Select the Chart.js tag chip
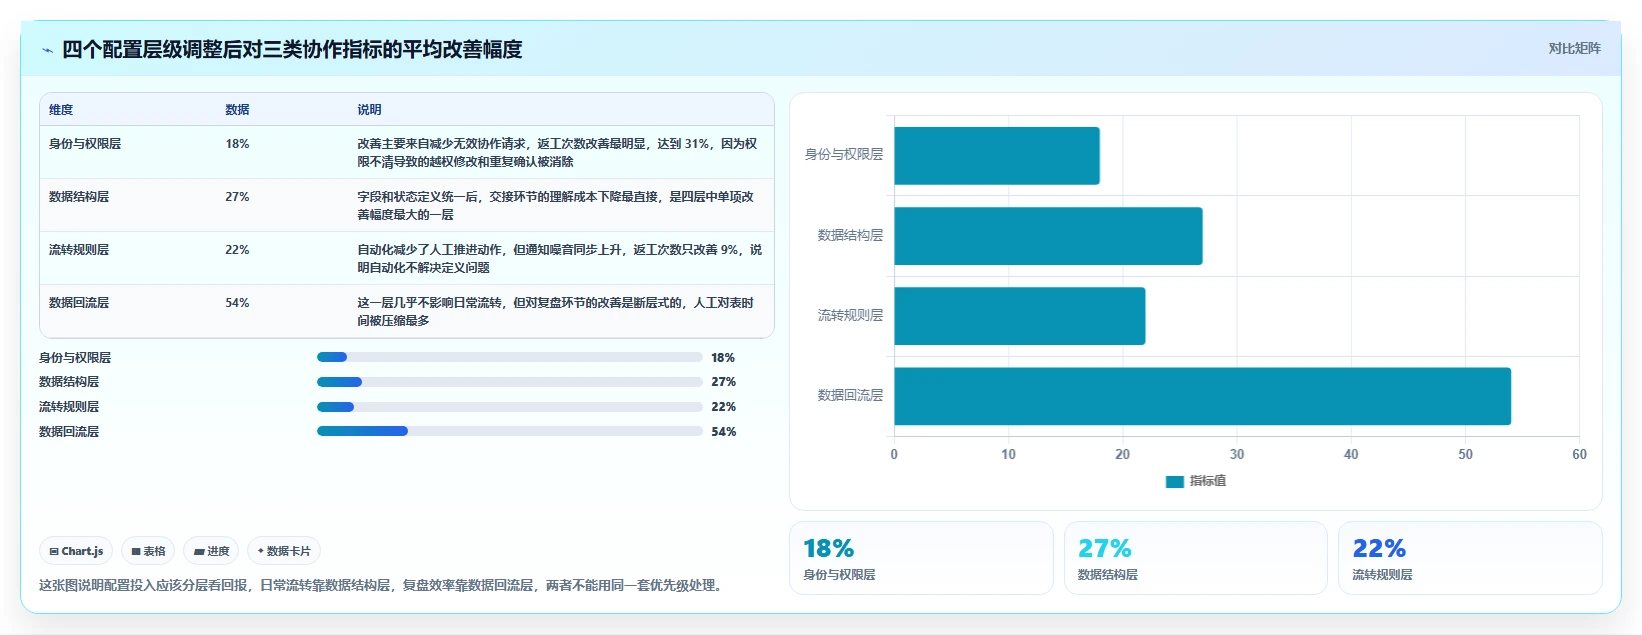Image resolution: width=1642 pixels, height=635 pixels. pyautogui.click(x=76, y=551)
